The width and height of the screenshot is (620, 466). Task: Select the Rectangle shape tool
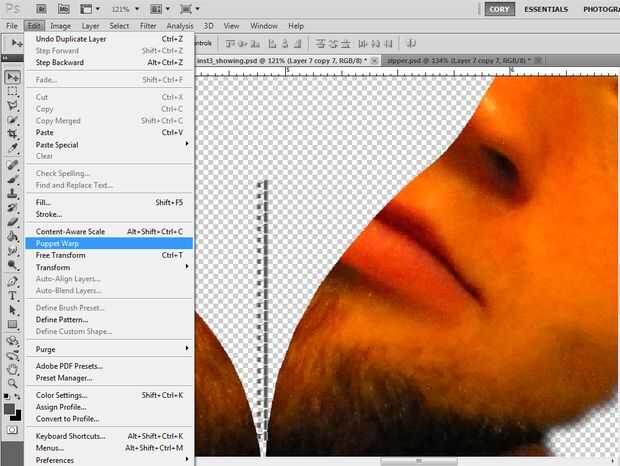(12, 324)
